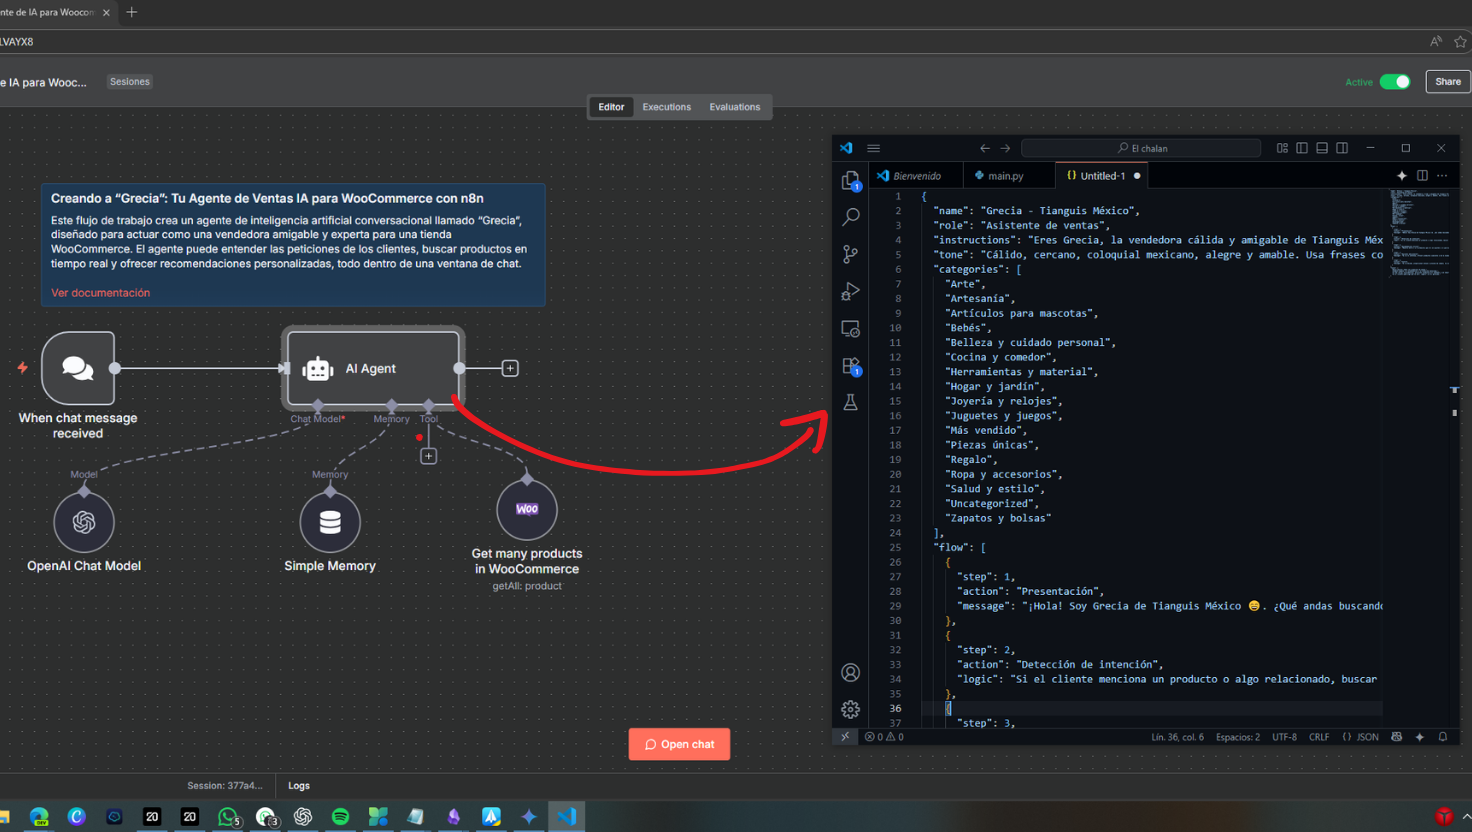Open remote window indicator in status bar
Image resolution: width=1472 pixels, height=832 pixels.
pos(846,737)
